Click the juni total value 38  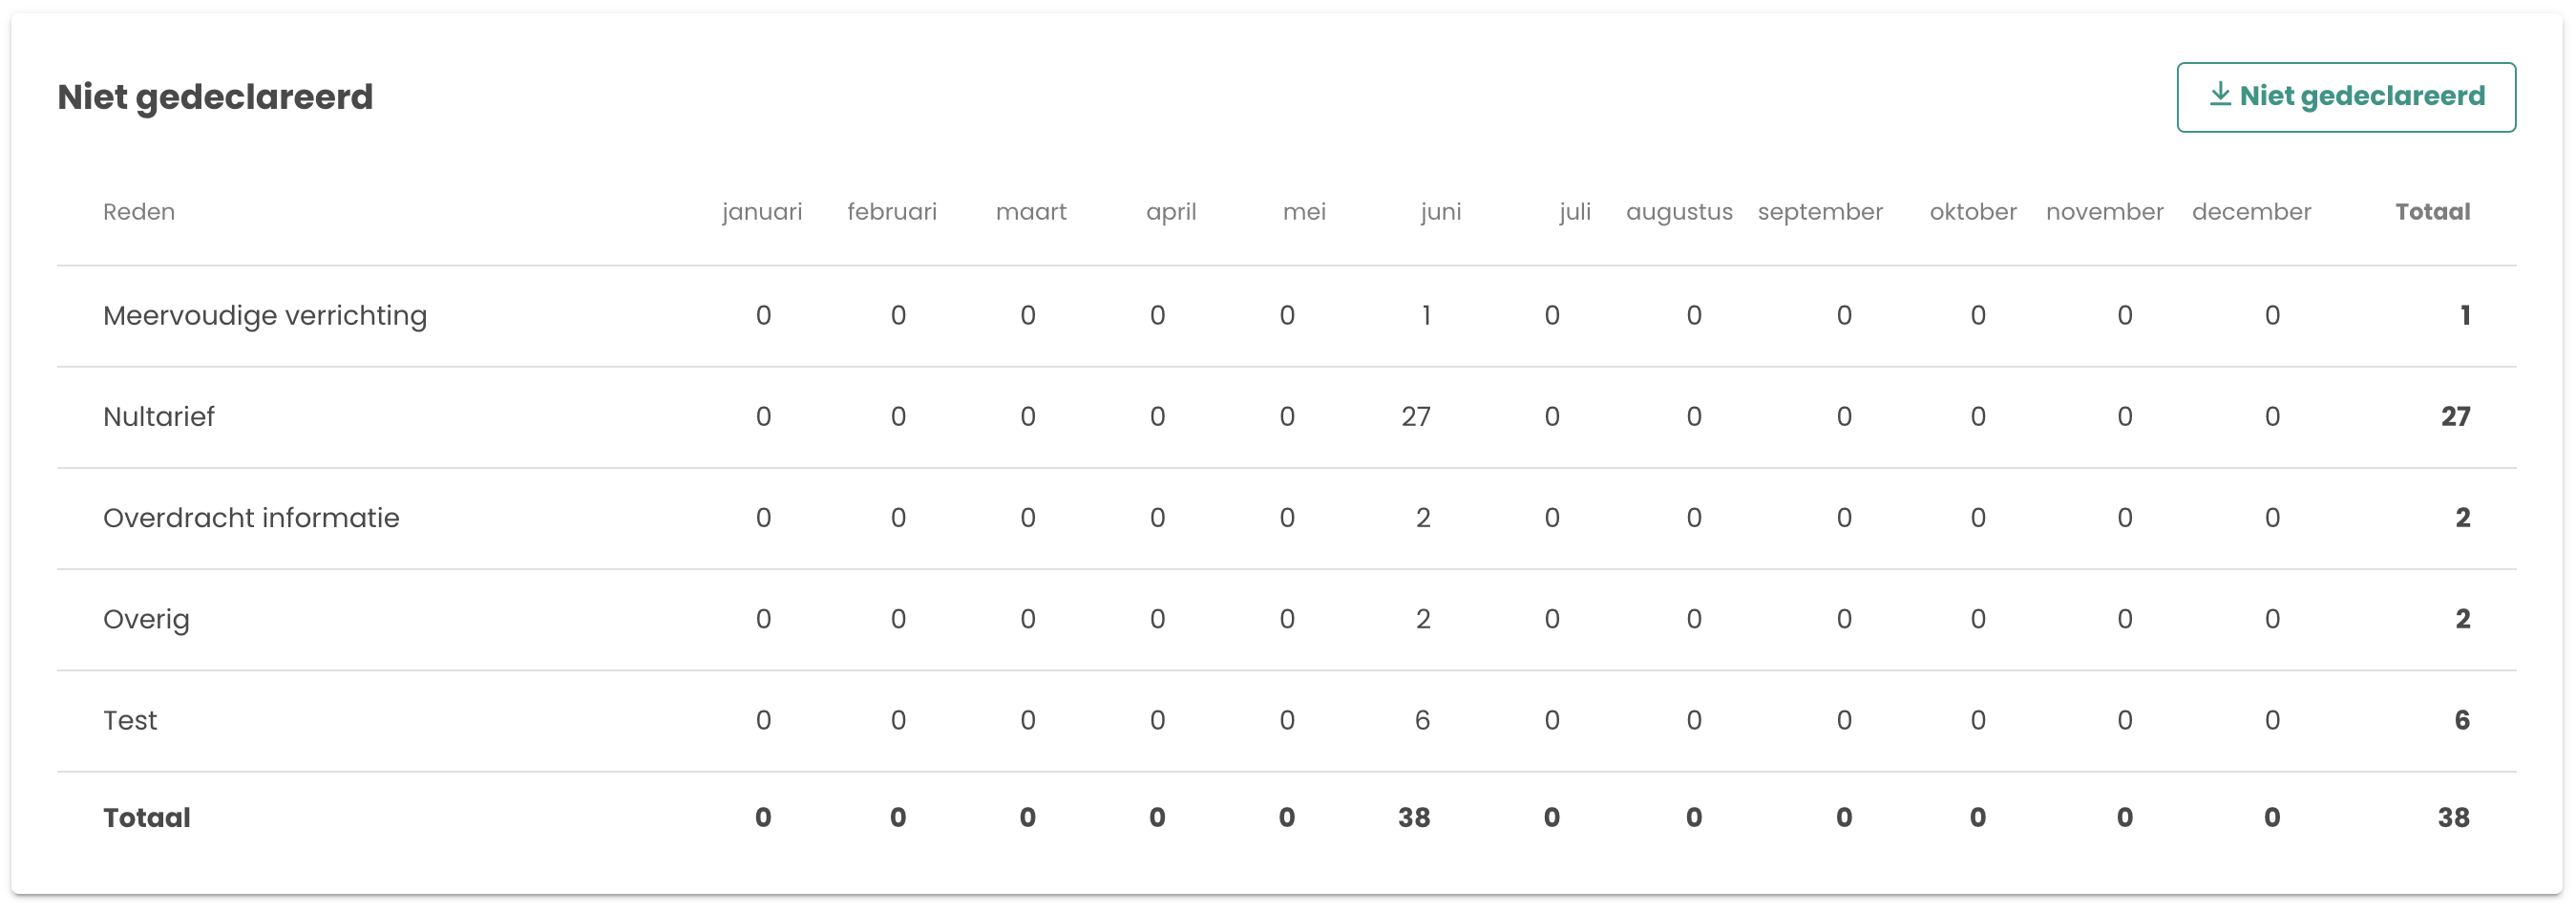coord(1414,818)
